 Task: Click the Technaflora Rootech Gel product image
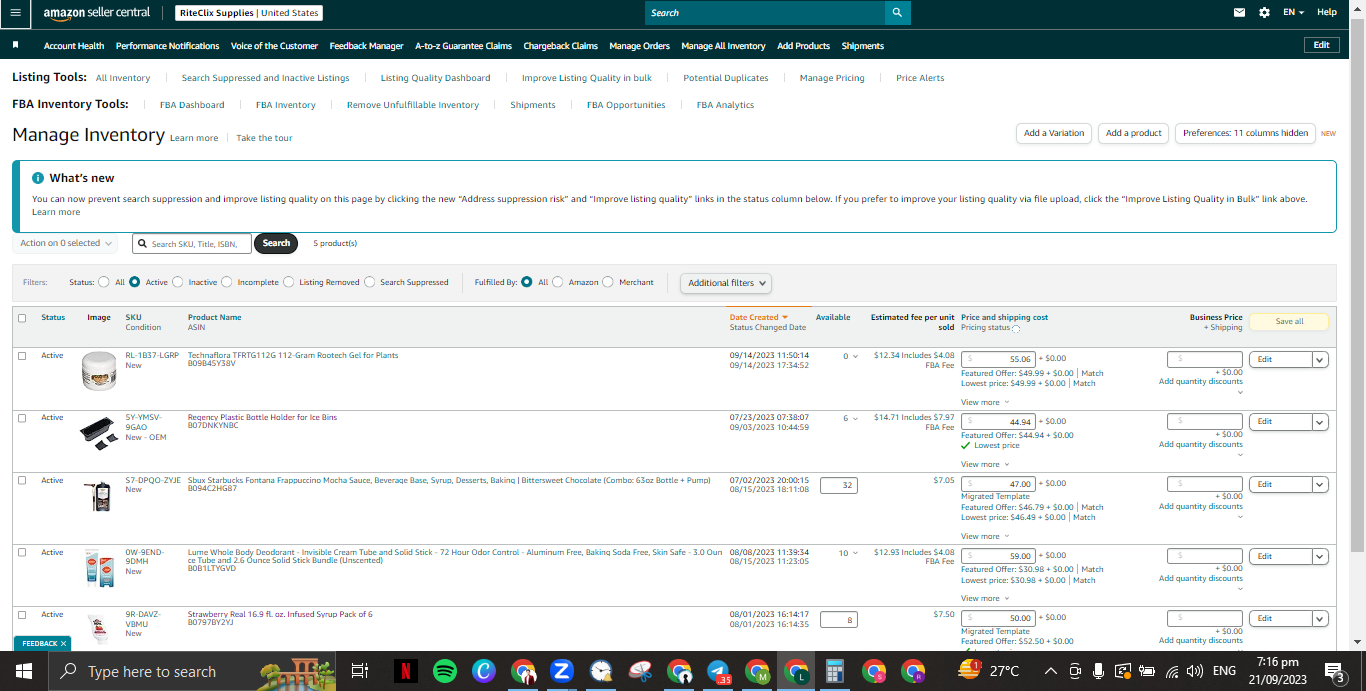coord(100,371)
